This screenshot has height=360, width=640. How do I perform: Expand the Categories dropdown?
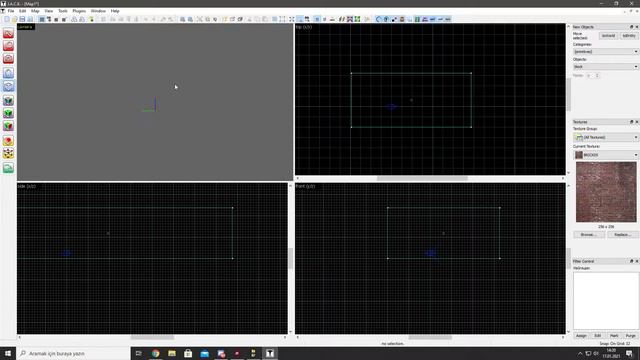click(606, 52)
